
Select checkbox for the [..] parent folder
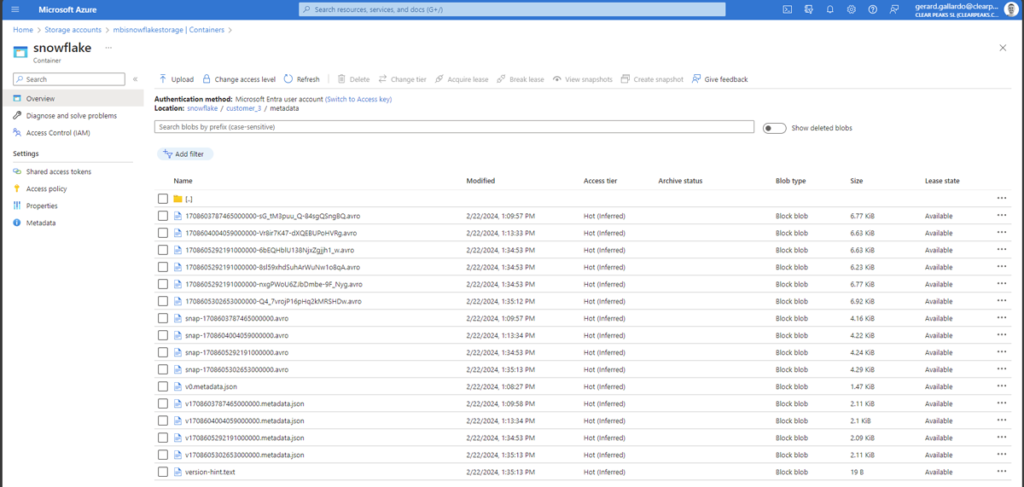163,198
